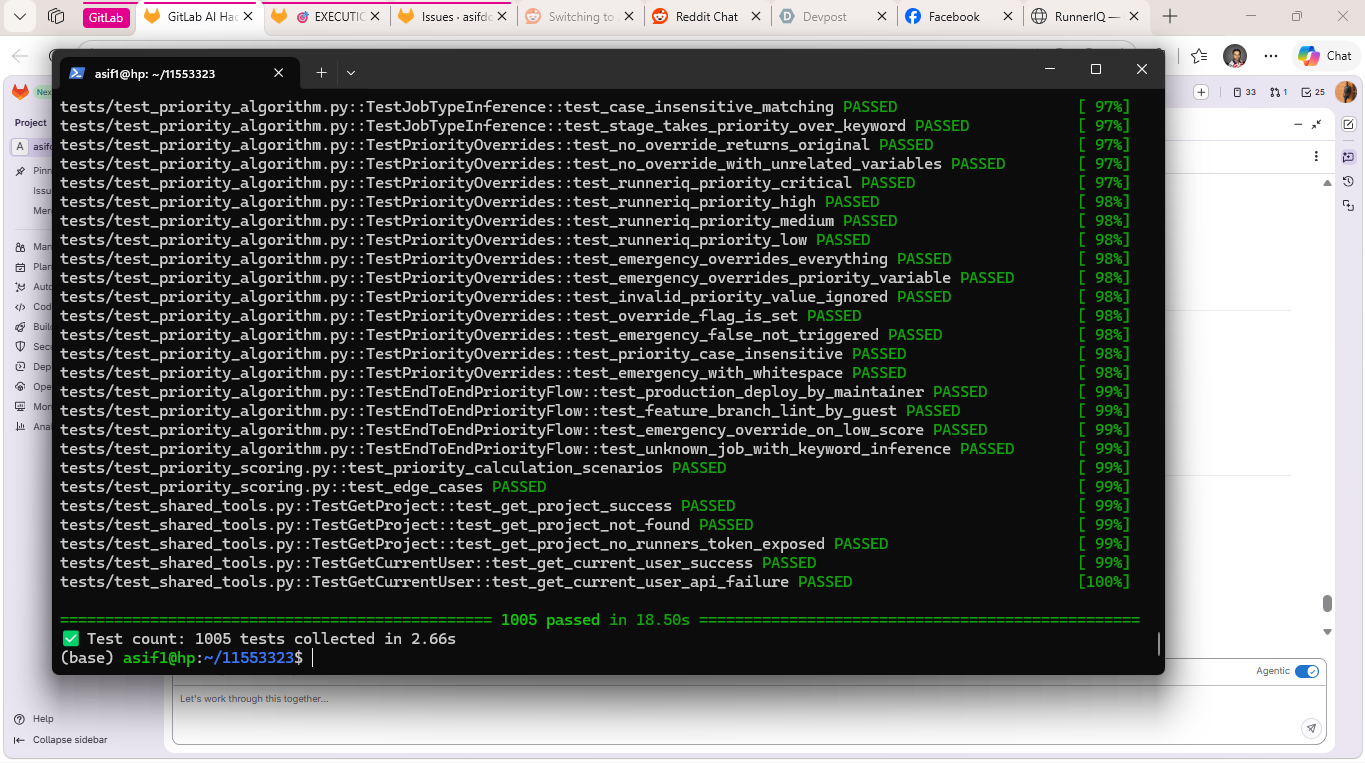1365x763 pixels.
Task: Open the browser favorites star icon
Action: (x=1199, y=56)
